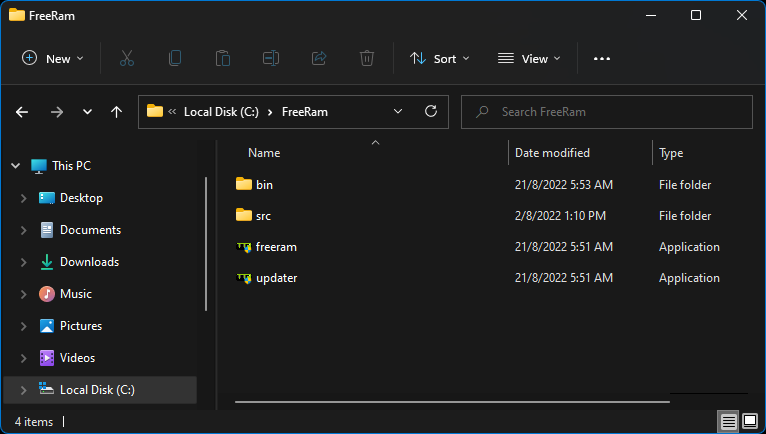Expand the Pictures tree node
Viewport: 766px width, 434px height.
click(x=23, y=326)
